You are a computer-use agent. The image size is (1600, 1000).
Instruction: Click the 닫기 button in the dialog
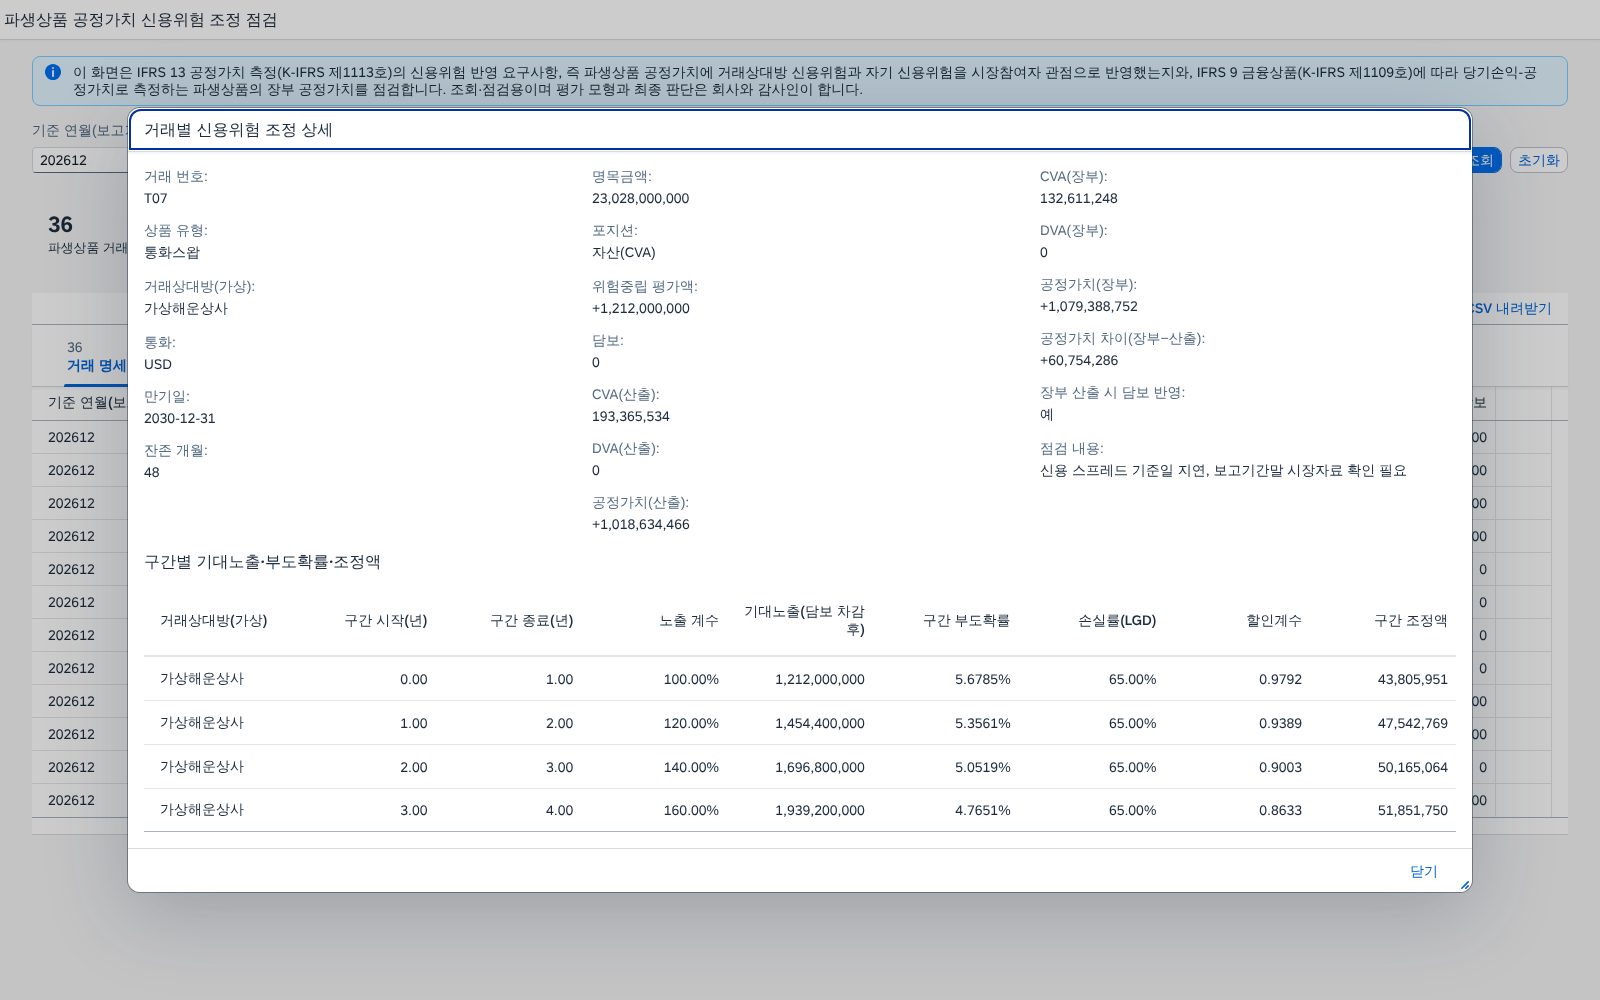[x=1423, y=871]
